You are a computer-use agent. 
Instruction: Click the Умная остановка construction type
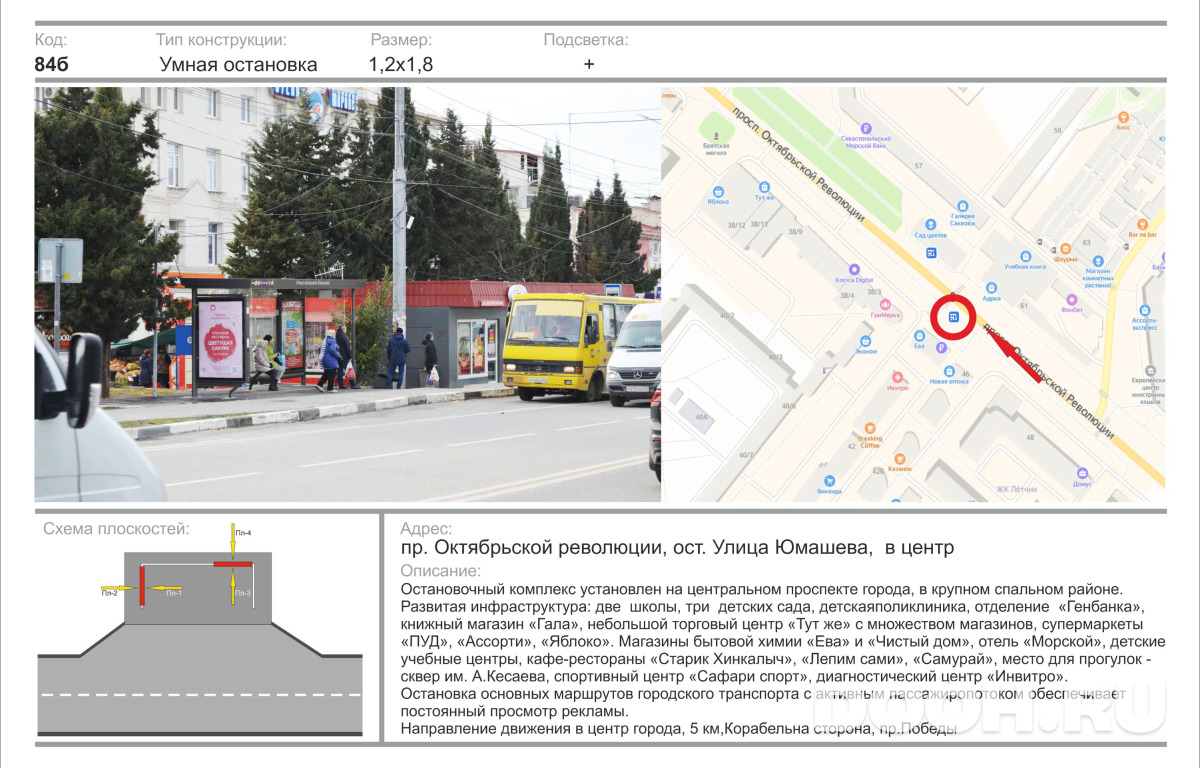pyautogui.click(x=238, y=65)
